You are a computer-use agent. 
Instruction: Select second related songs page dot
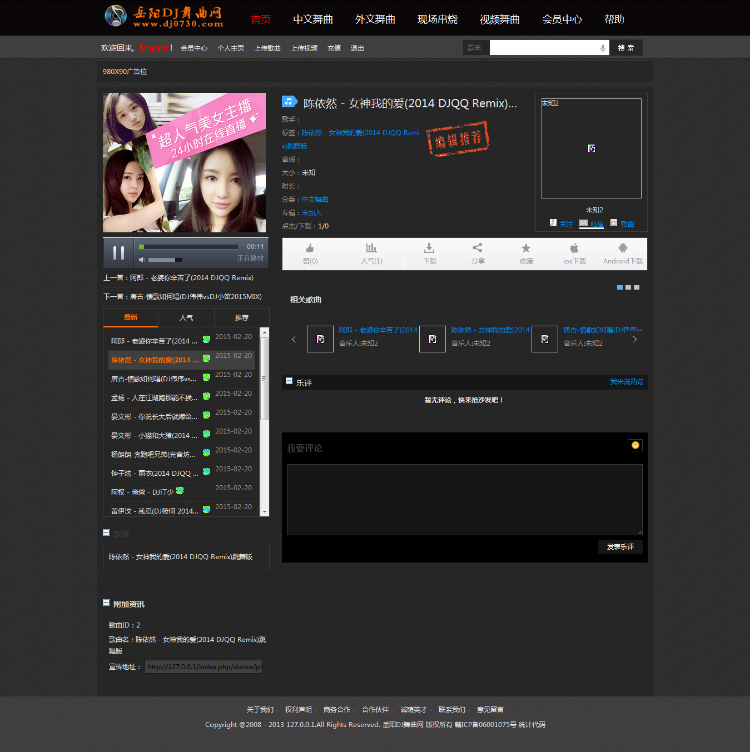pyautogui.click(x=628, y=287)
